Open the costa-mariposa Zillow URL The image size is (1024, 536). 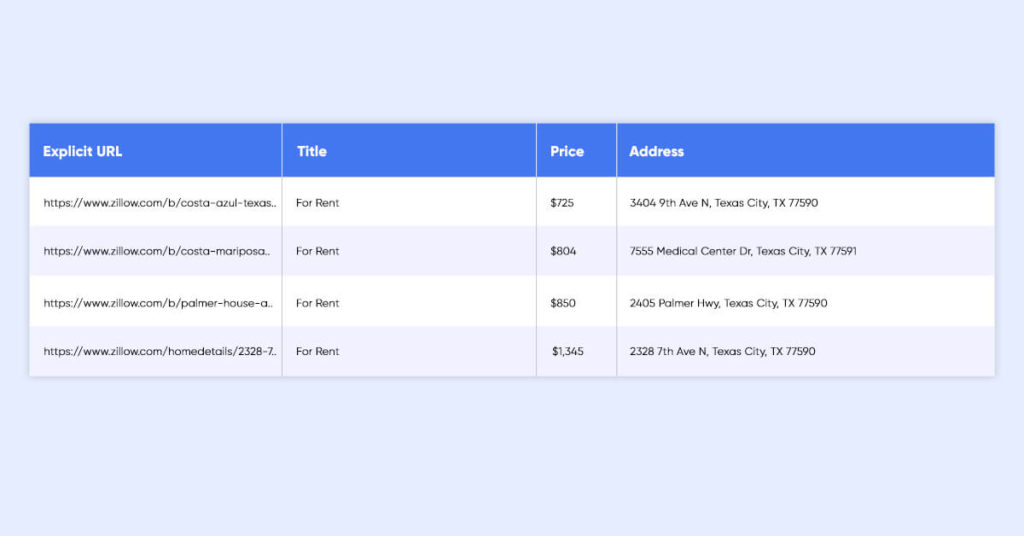click(157, 251)
